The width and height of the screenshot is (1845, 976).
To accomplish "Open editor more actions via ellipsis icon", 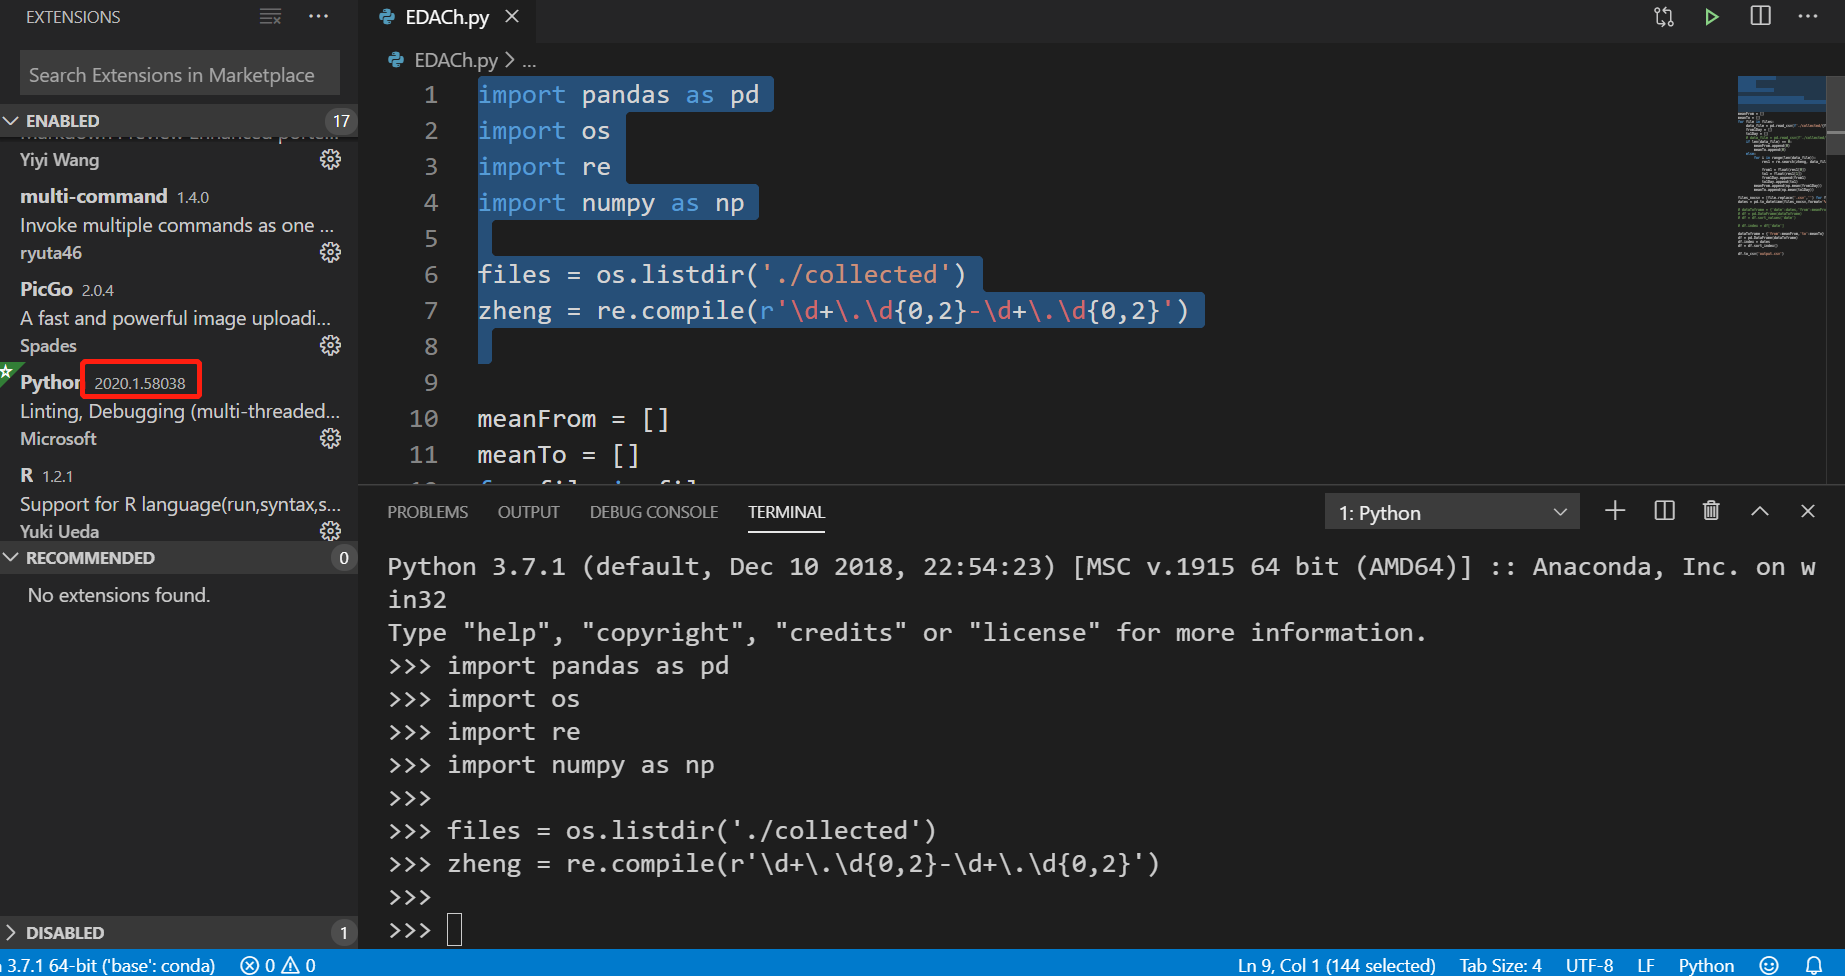I will [x=1806, y=16].
